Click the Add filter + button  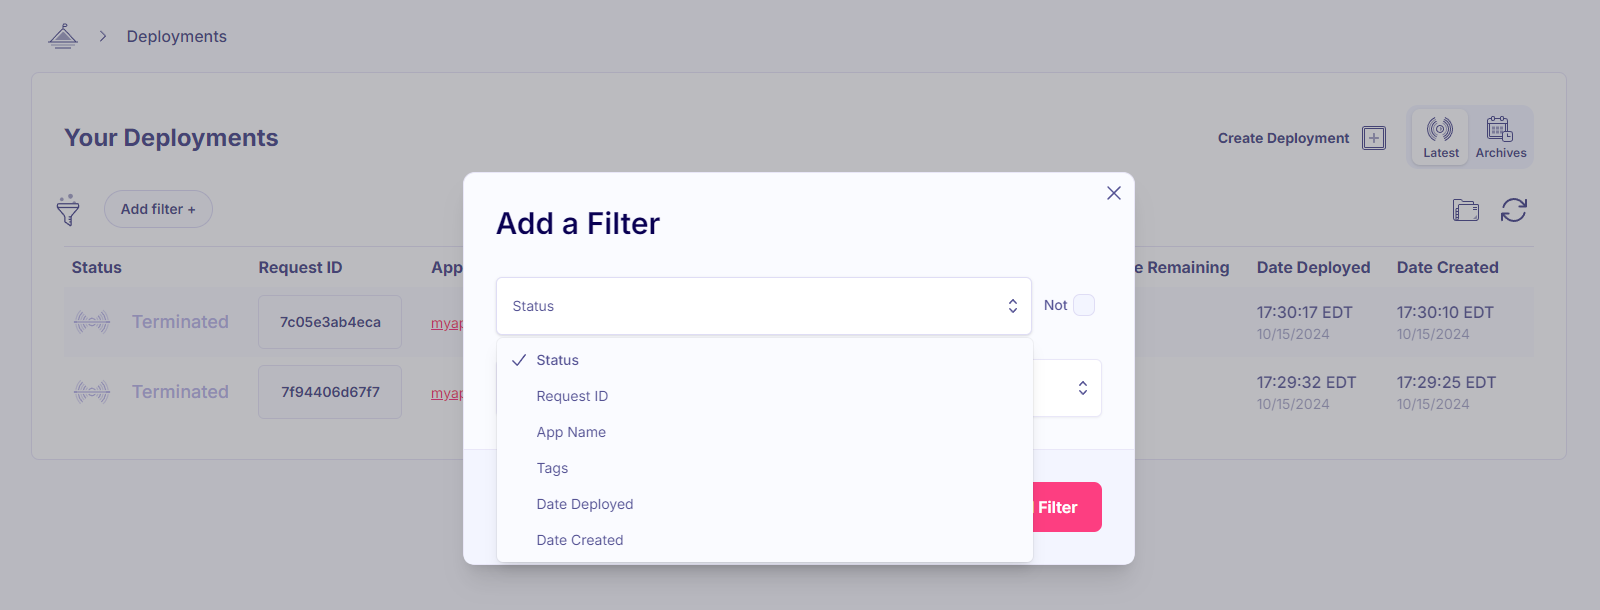(158, 209)
